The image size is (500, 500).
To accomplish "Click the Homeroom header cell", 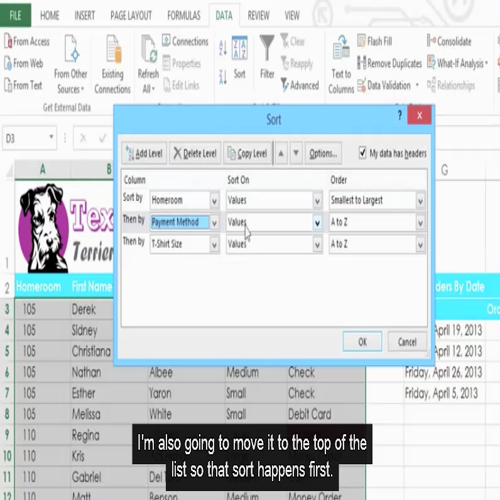I will click(43, 286).
